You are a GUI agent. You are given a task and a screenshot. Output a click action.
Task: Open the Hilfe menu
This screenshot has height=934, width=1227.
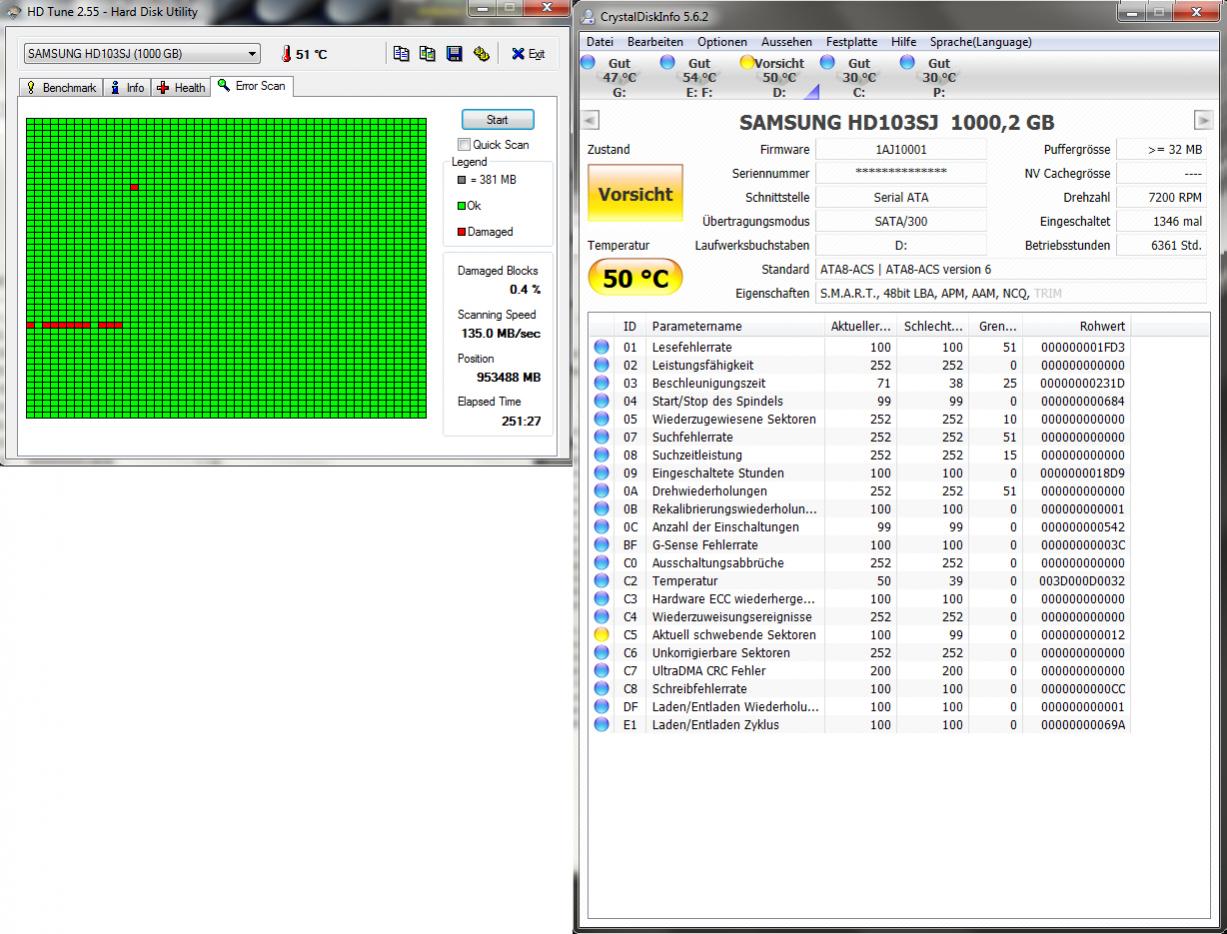903,42
